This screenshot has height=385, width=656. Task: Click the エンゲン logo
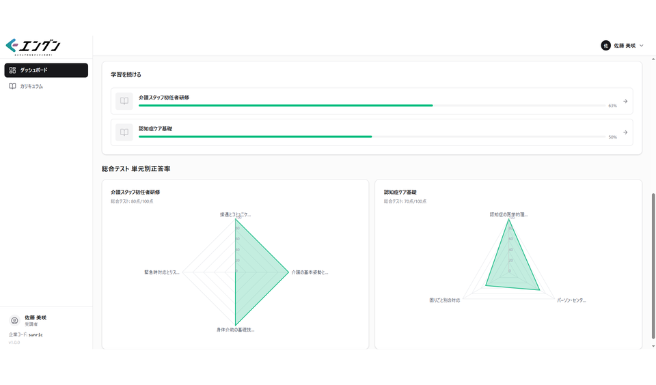(x=33, y=46)
